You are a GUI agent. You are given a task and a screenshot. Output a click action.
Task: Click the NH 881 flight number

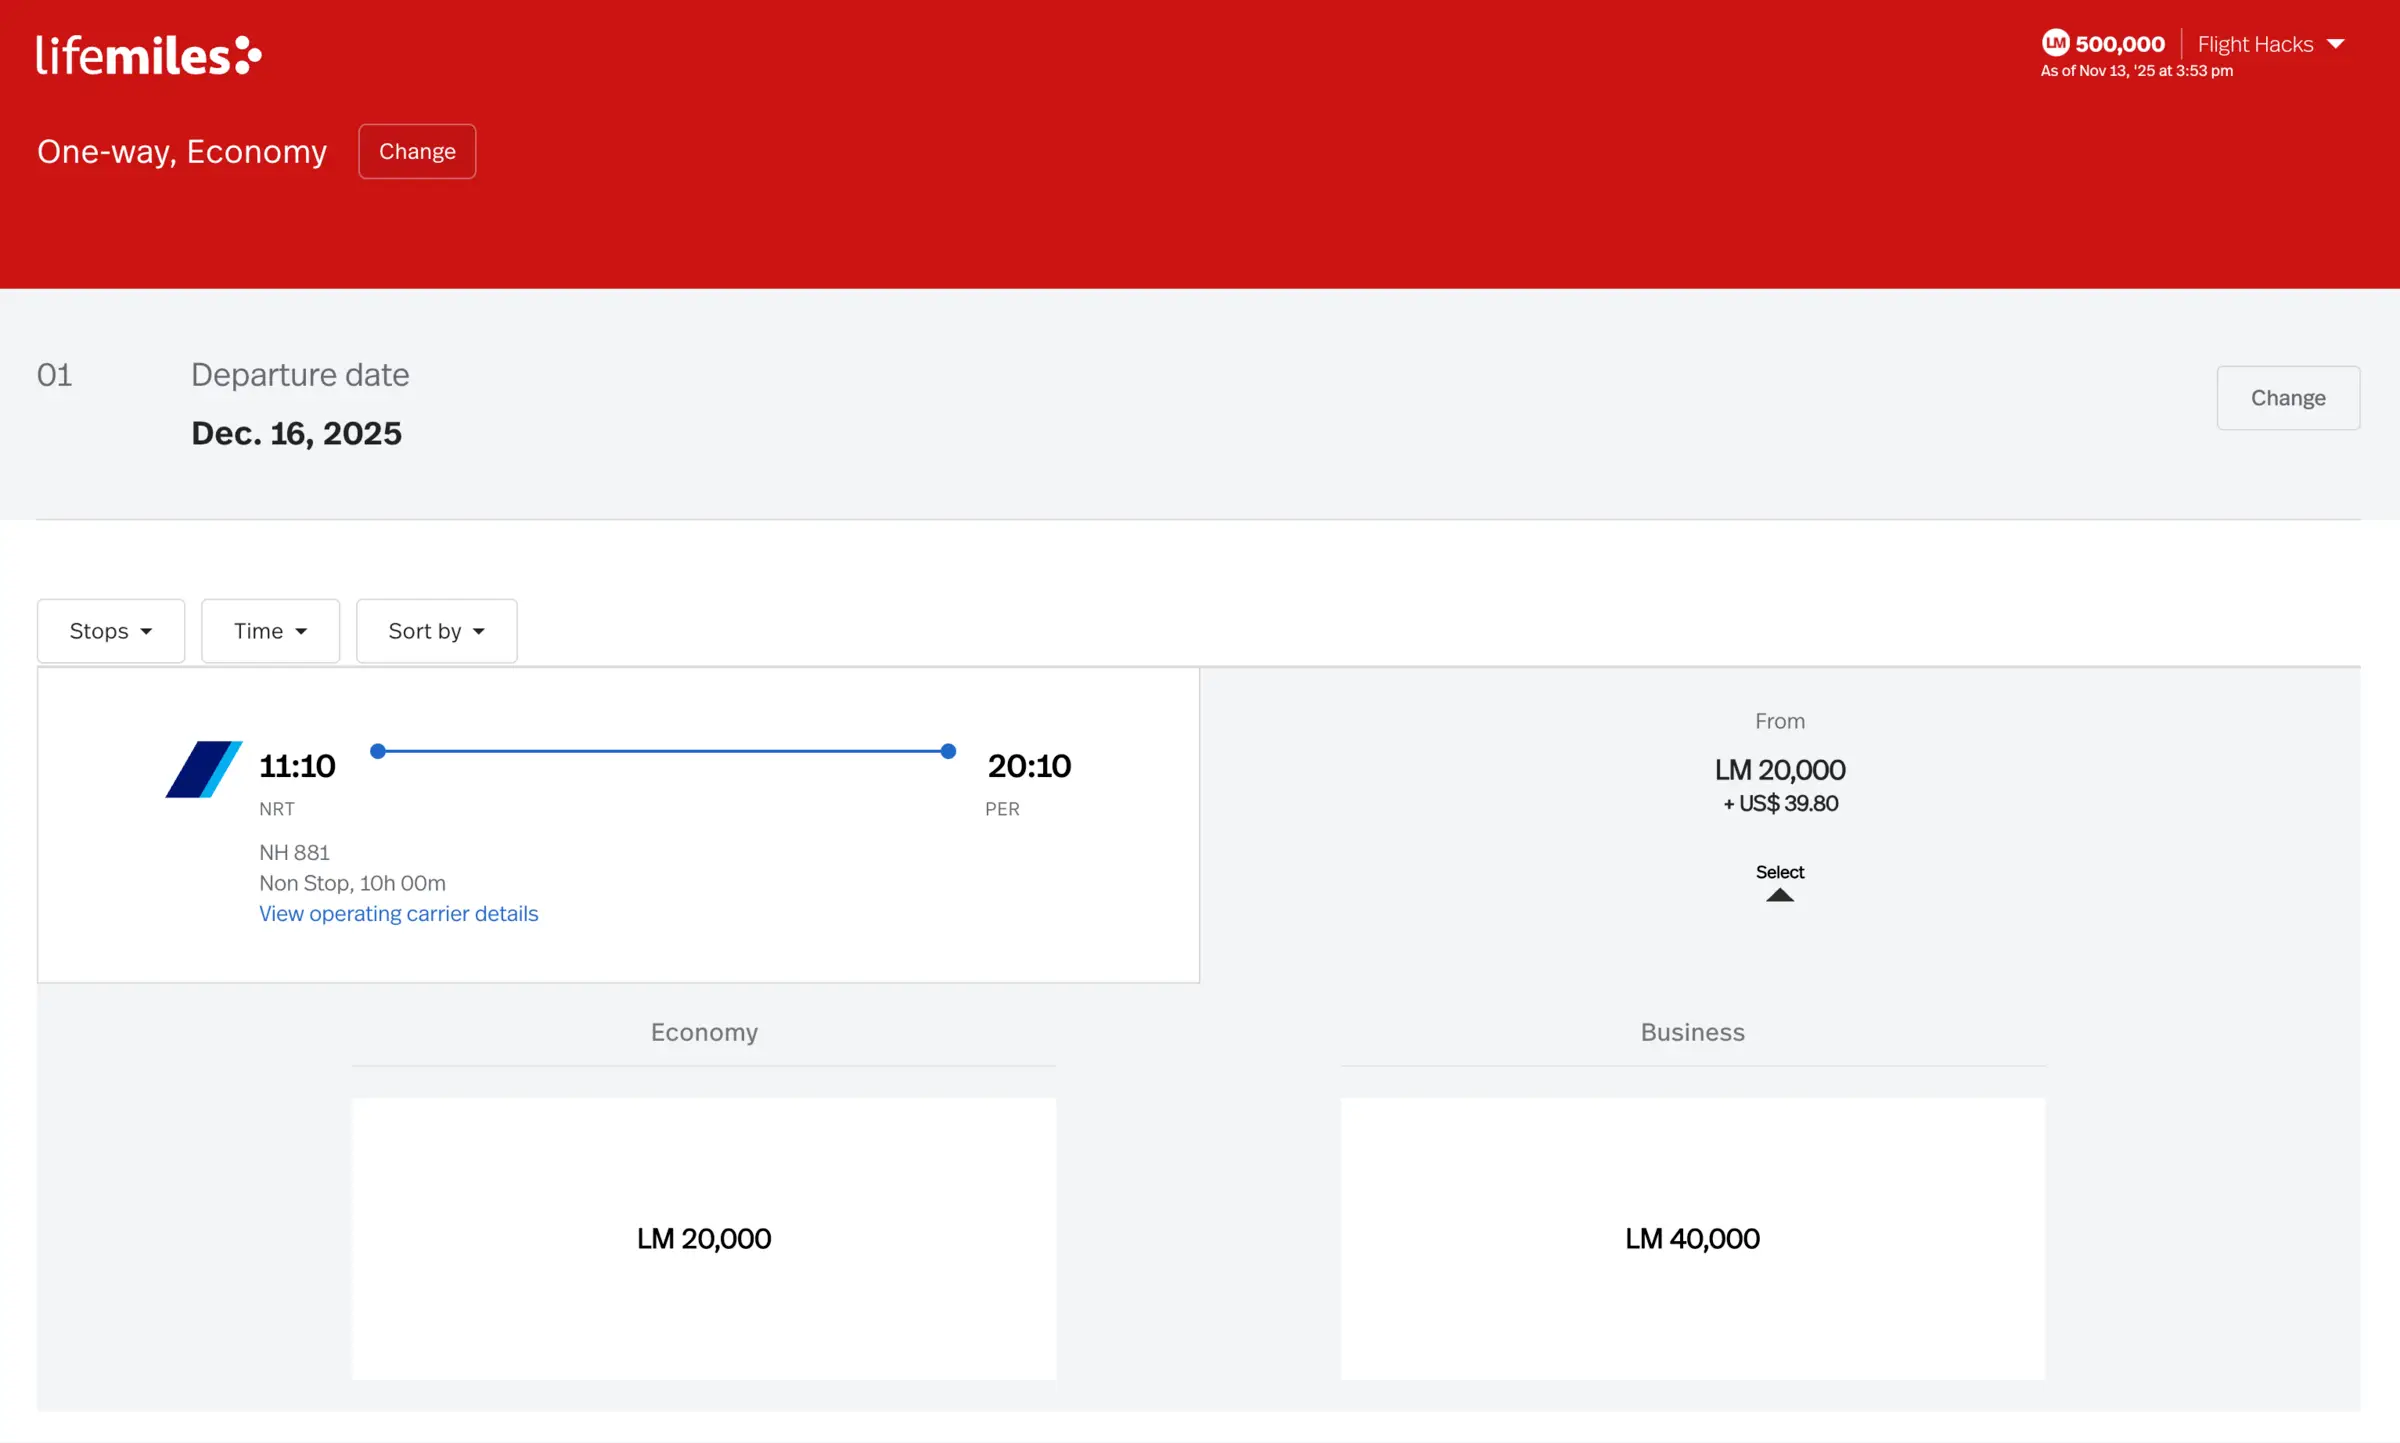(294, 853)
